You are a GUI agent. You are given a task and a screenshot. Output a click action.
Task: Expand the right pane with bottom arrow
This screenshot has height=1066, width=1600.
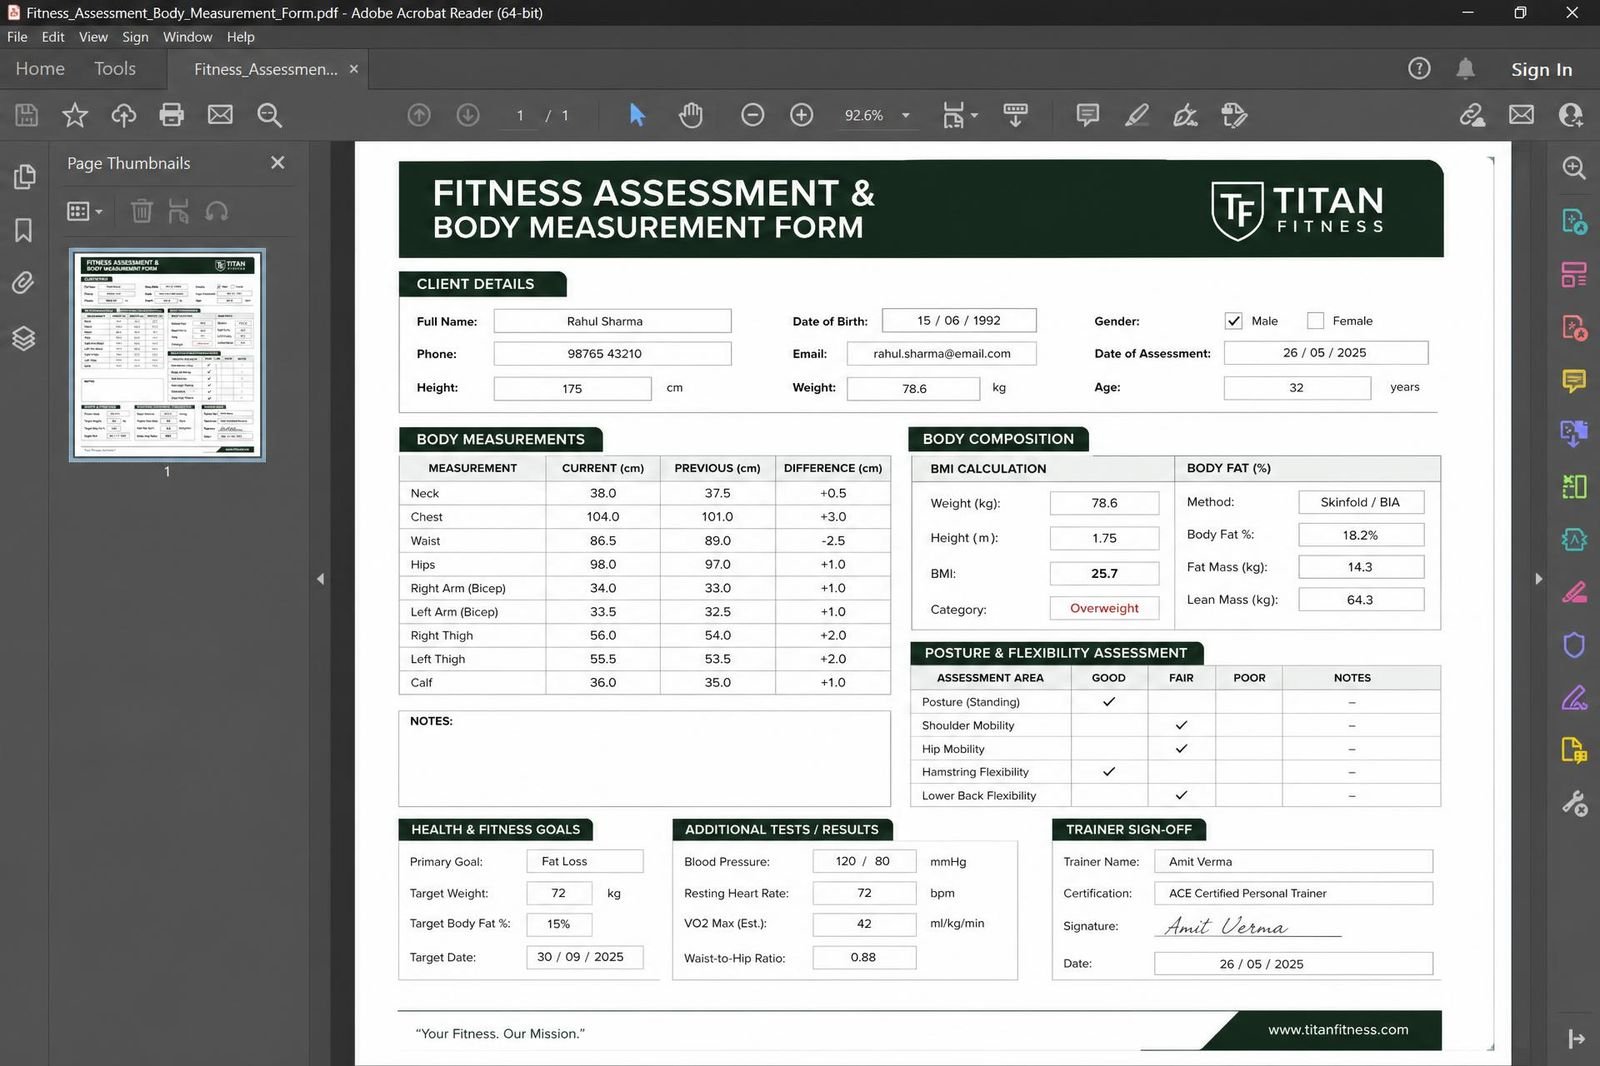tap(1576, 1039)
